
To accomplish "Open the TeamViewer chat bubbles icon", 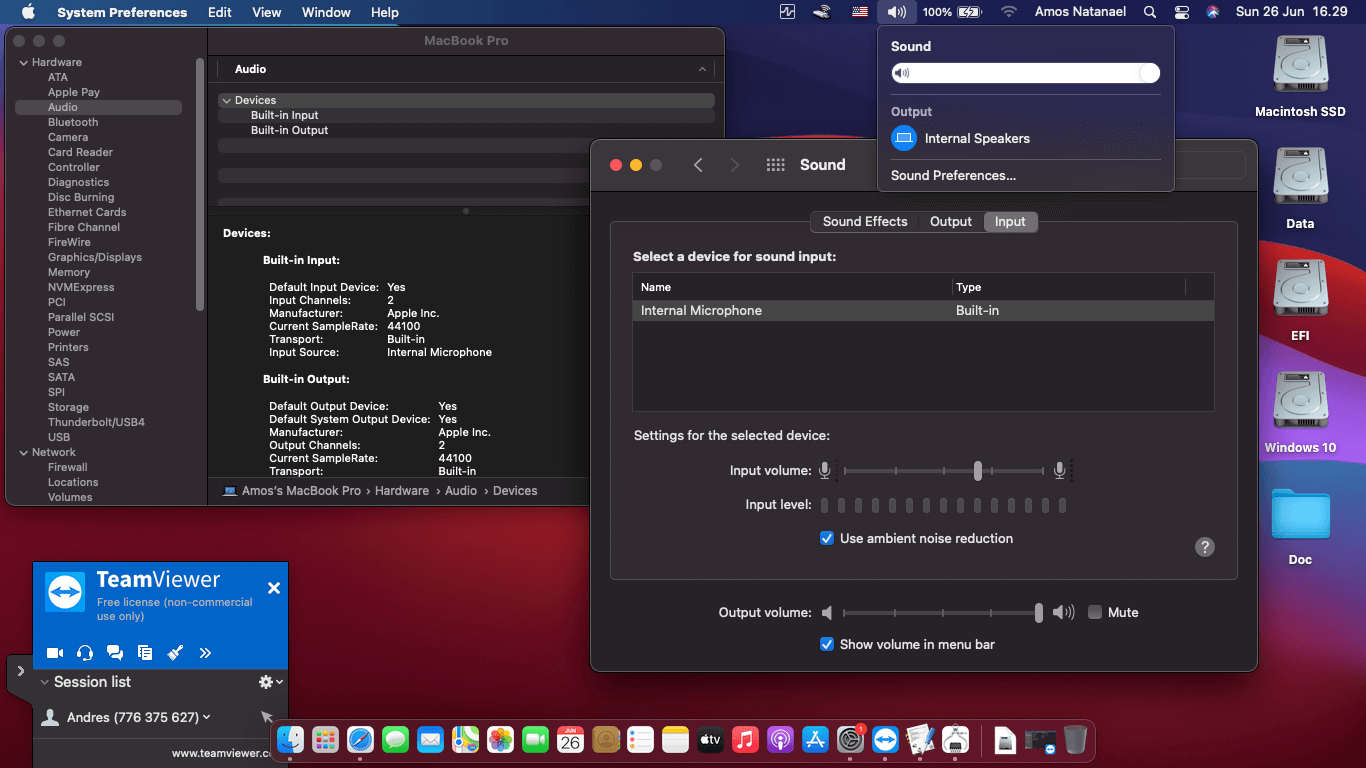I will 115,653.
